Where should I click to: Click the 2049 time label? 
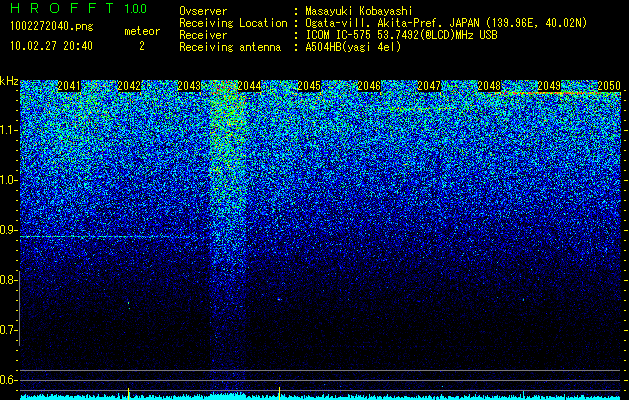(x=549, y=86)
